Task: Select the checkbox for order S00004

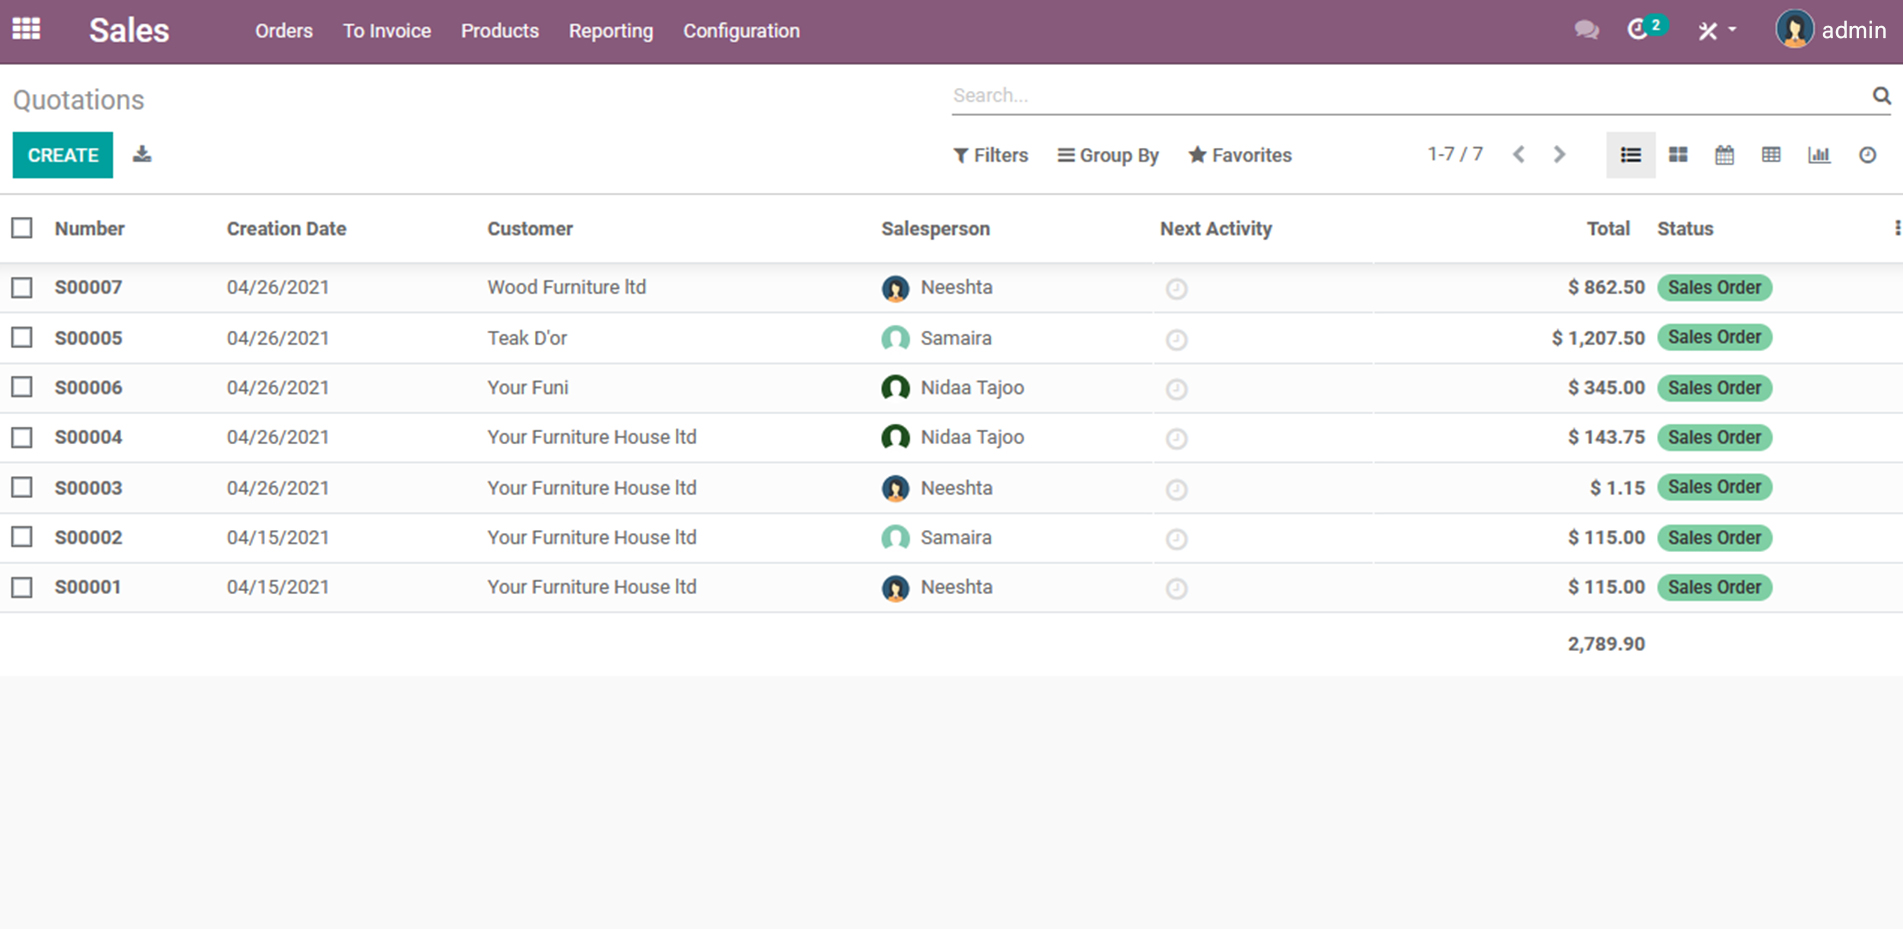Action: tap(22, 438)
